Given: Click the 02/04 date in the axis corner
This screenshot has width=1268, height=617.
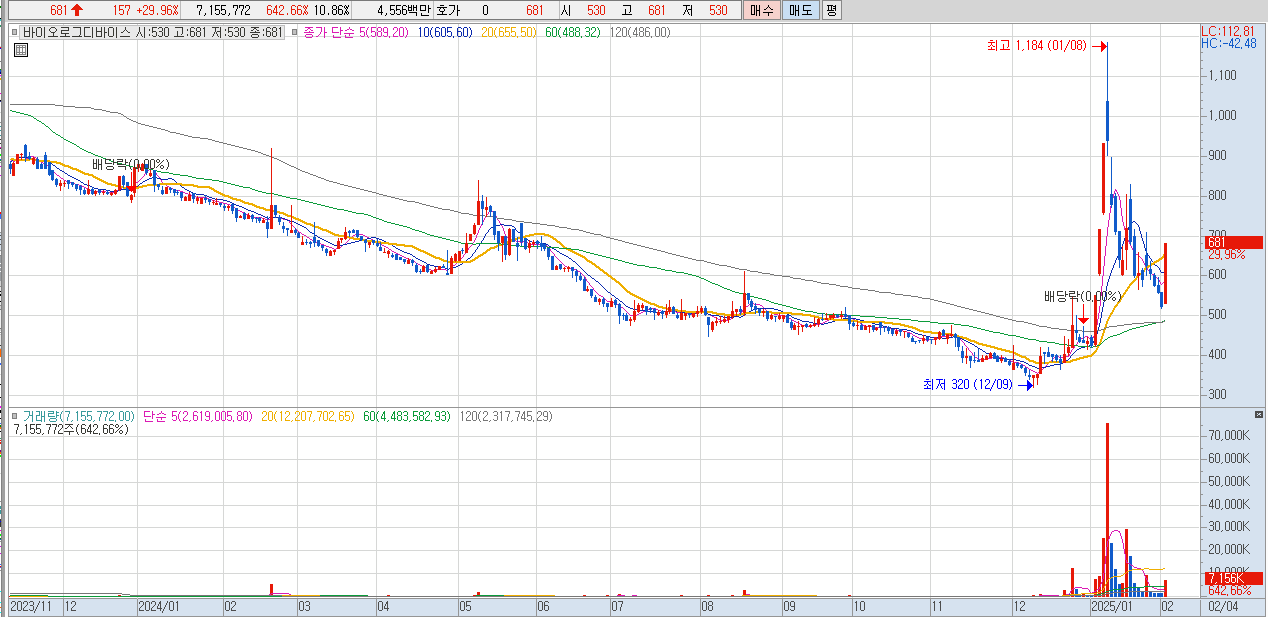Looking at the screenshot, I should tap(1223, 606).
